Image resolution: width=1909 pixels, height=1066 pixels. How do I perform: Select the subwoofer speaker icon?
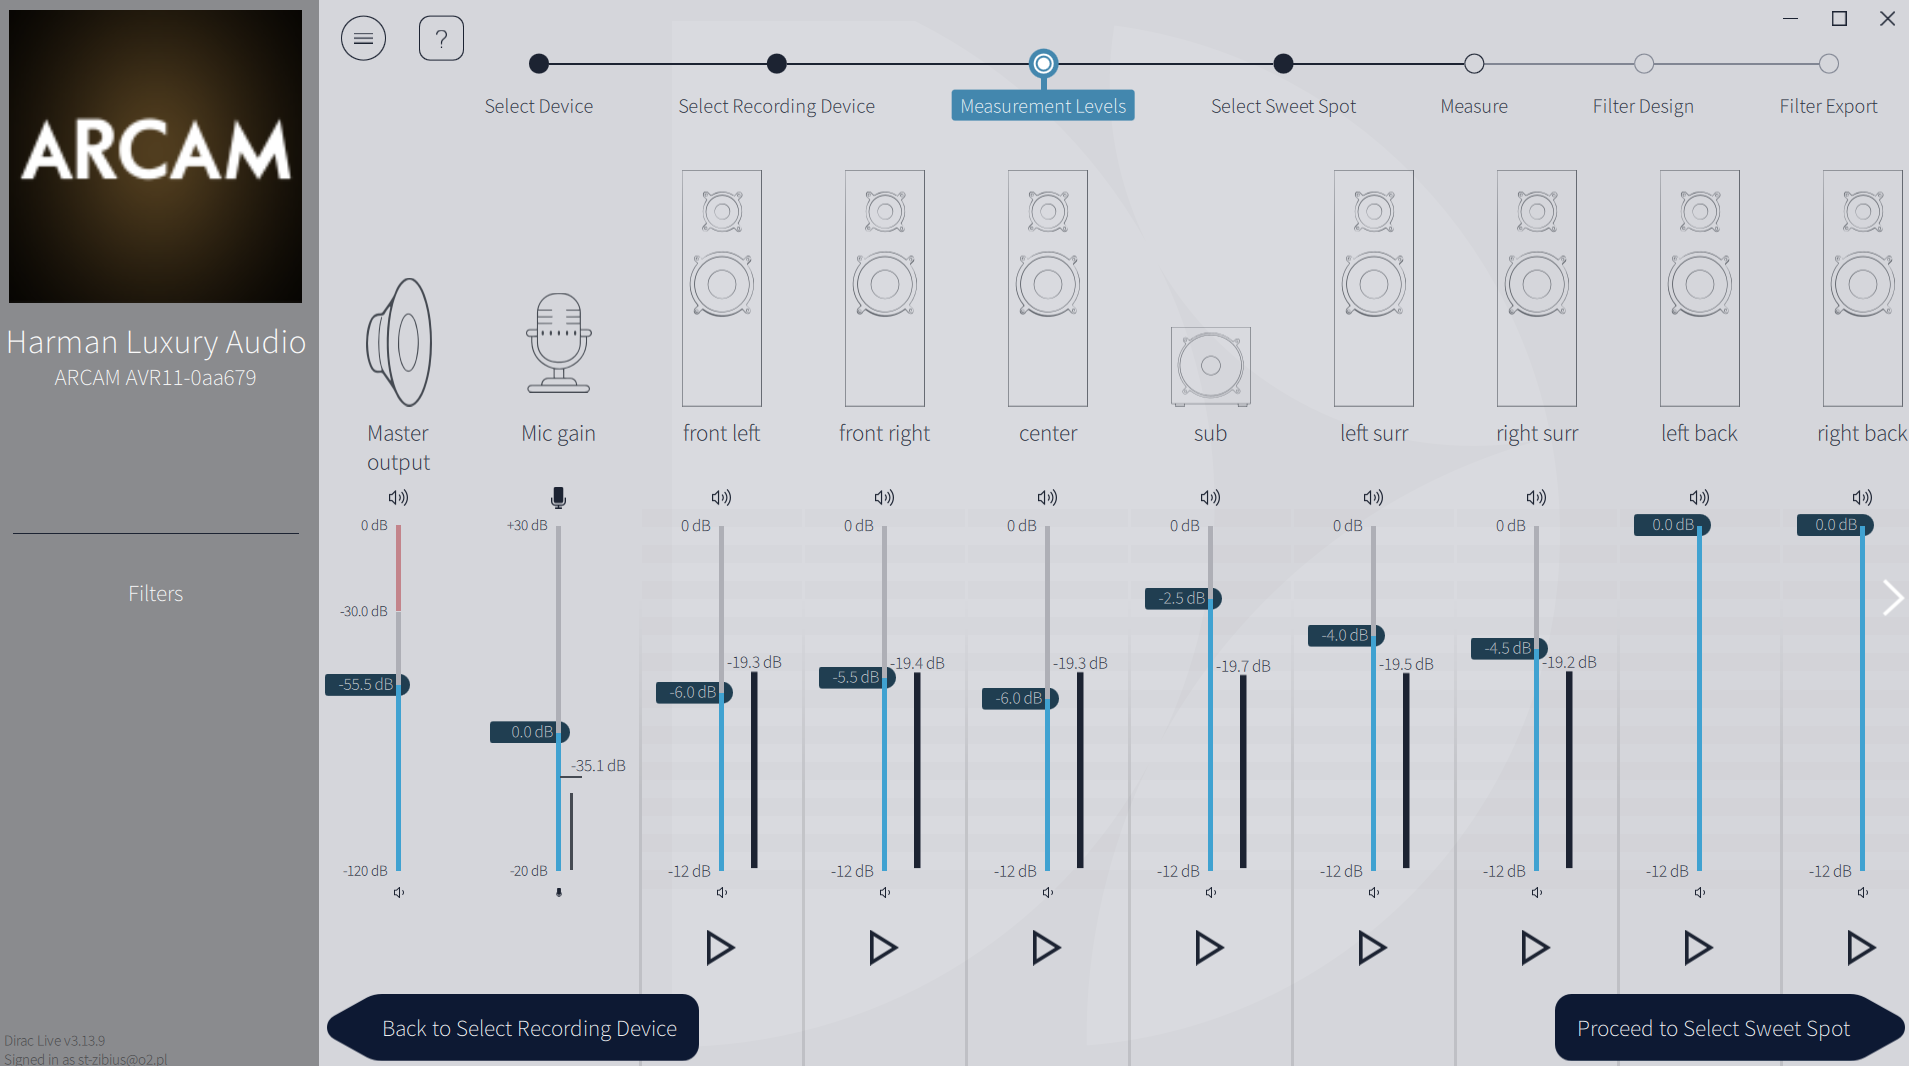pos(1210,366)
